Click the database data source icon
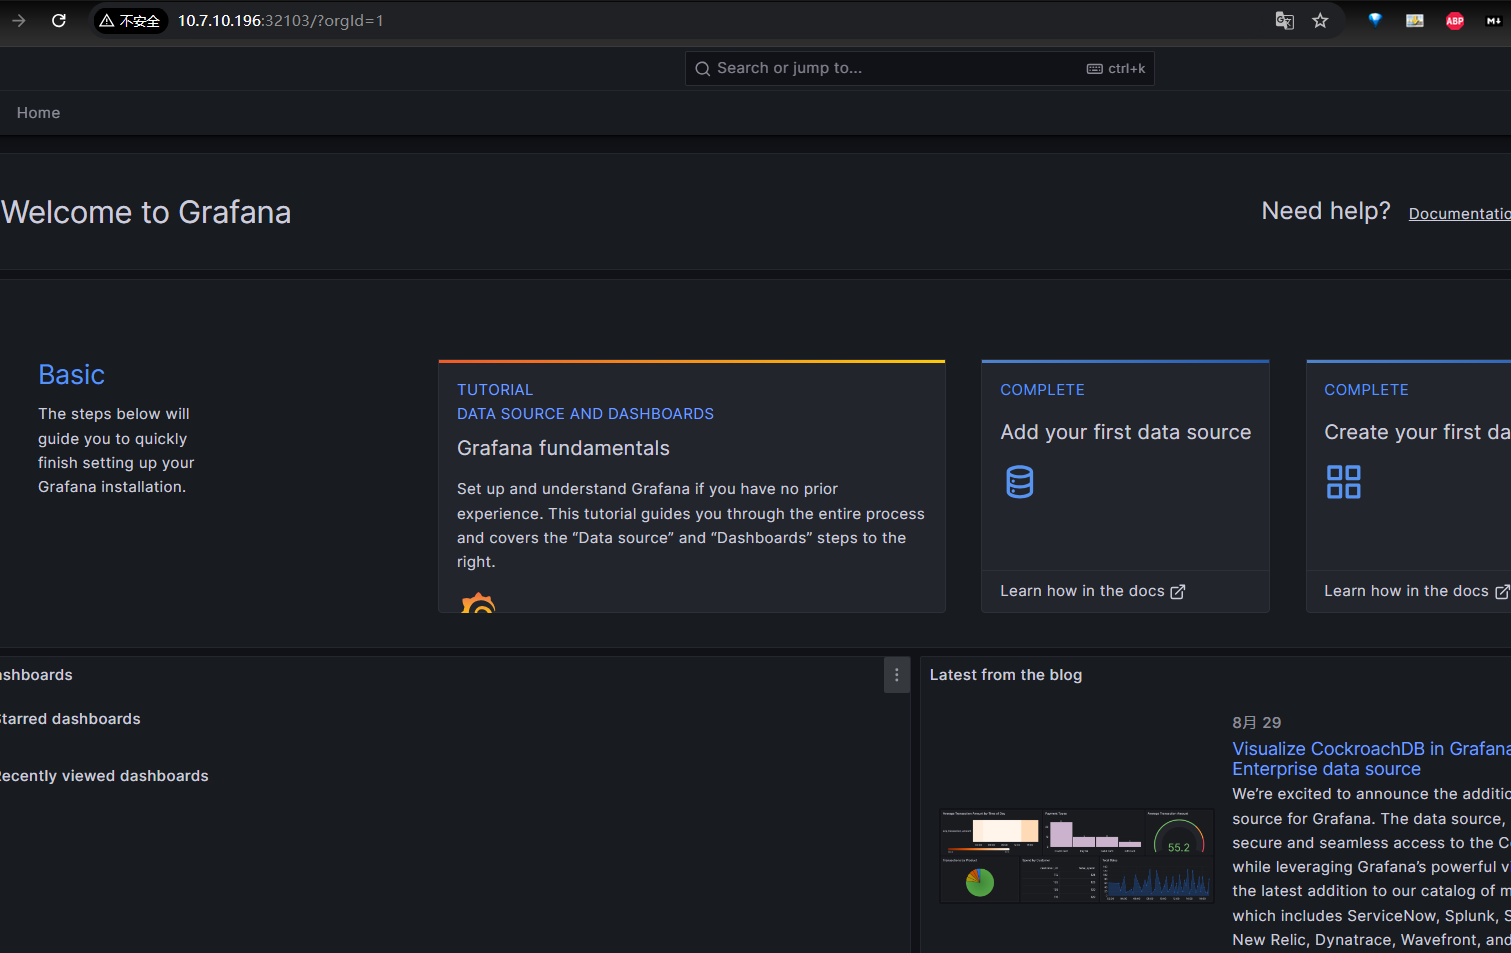Viewport: 1511px width, 953px height. tap(1019, 482)
